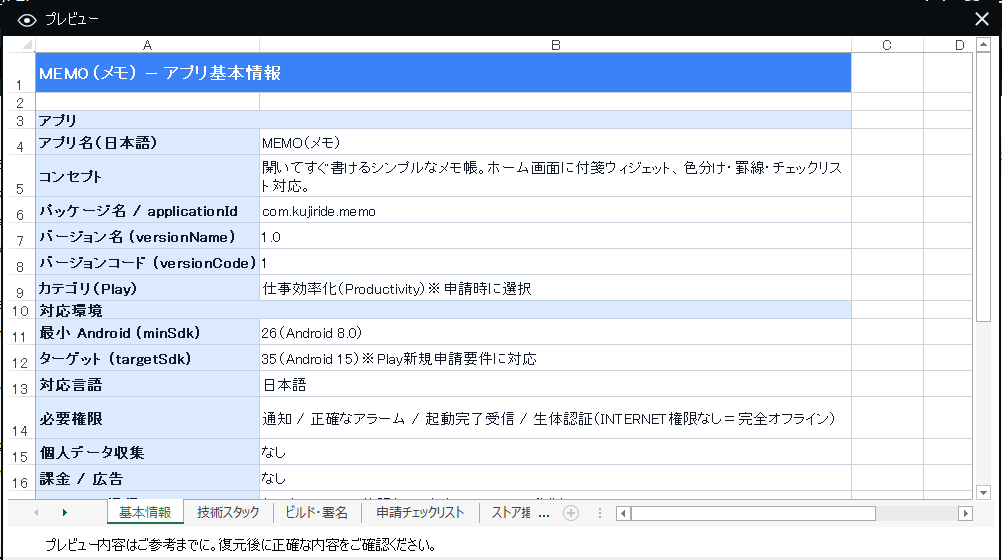Click the 個人データ収集 label cell

coord(147,452)
